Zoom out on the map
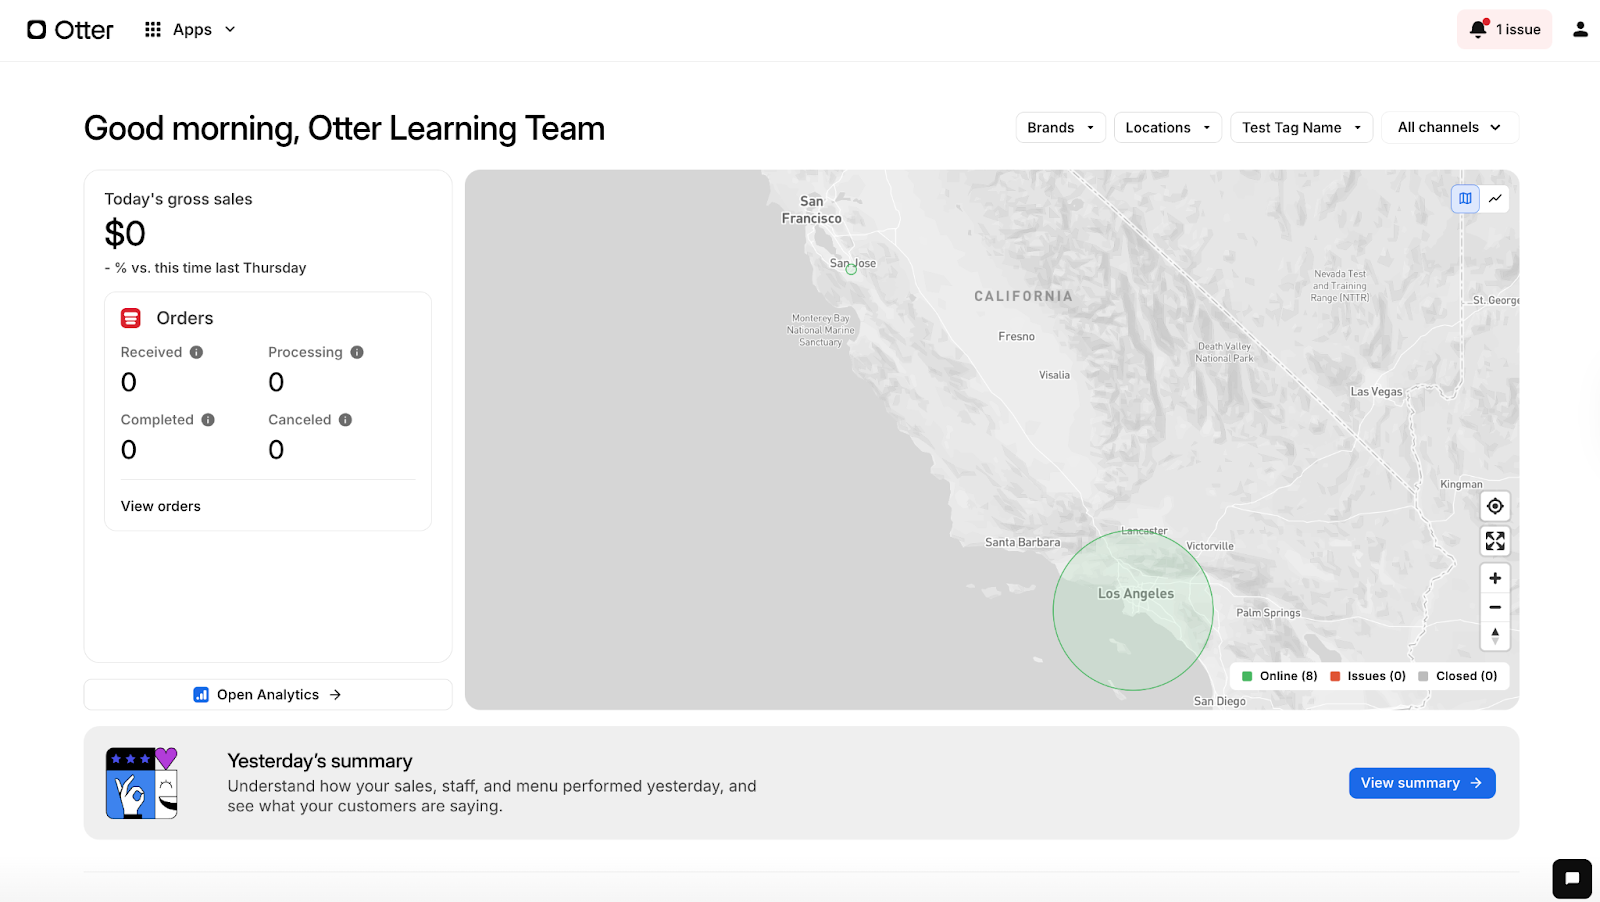The height and width of the screenshot is (902, 1600). click(1495, 607)
